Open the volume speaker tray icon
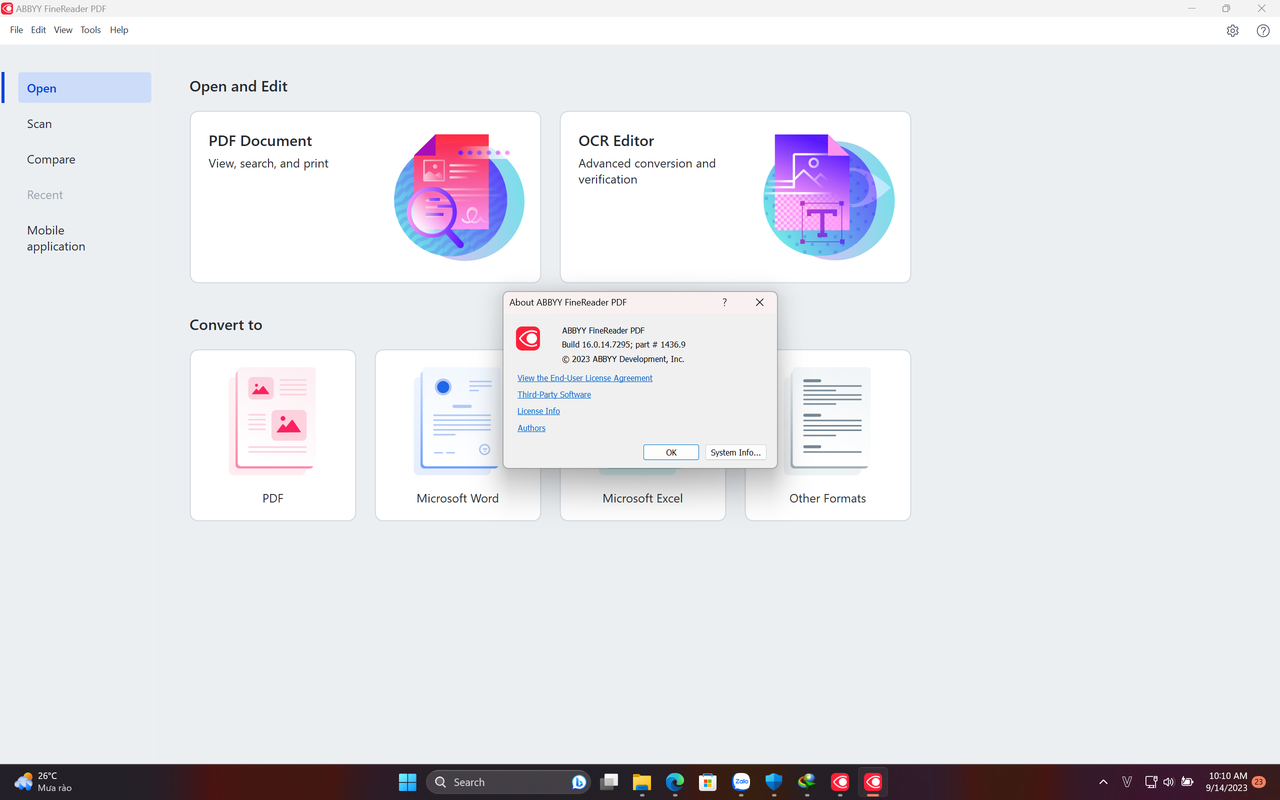 point(1169,782)
